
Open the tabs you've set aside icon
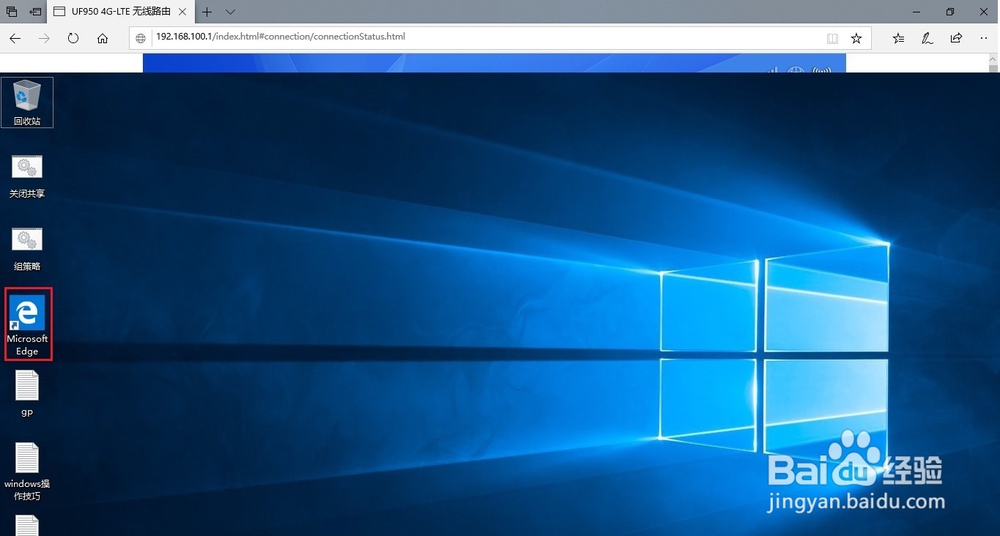pyautogui.click(x=11, y=11)
